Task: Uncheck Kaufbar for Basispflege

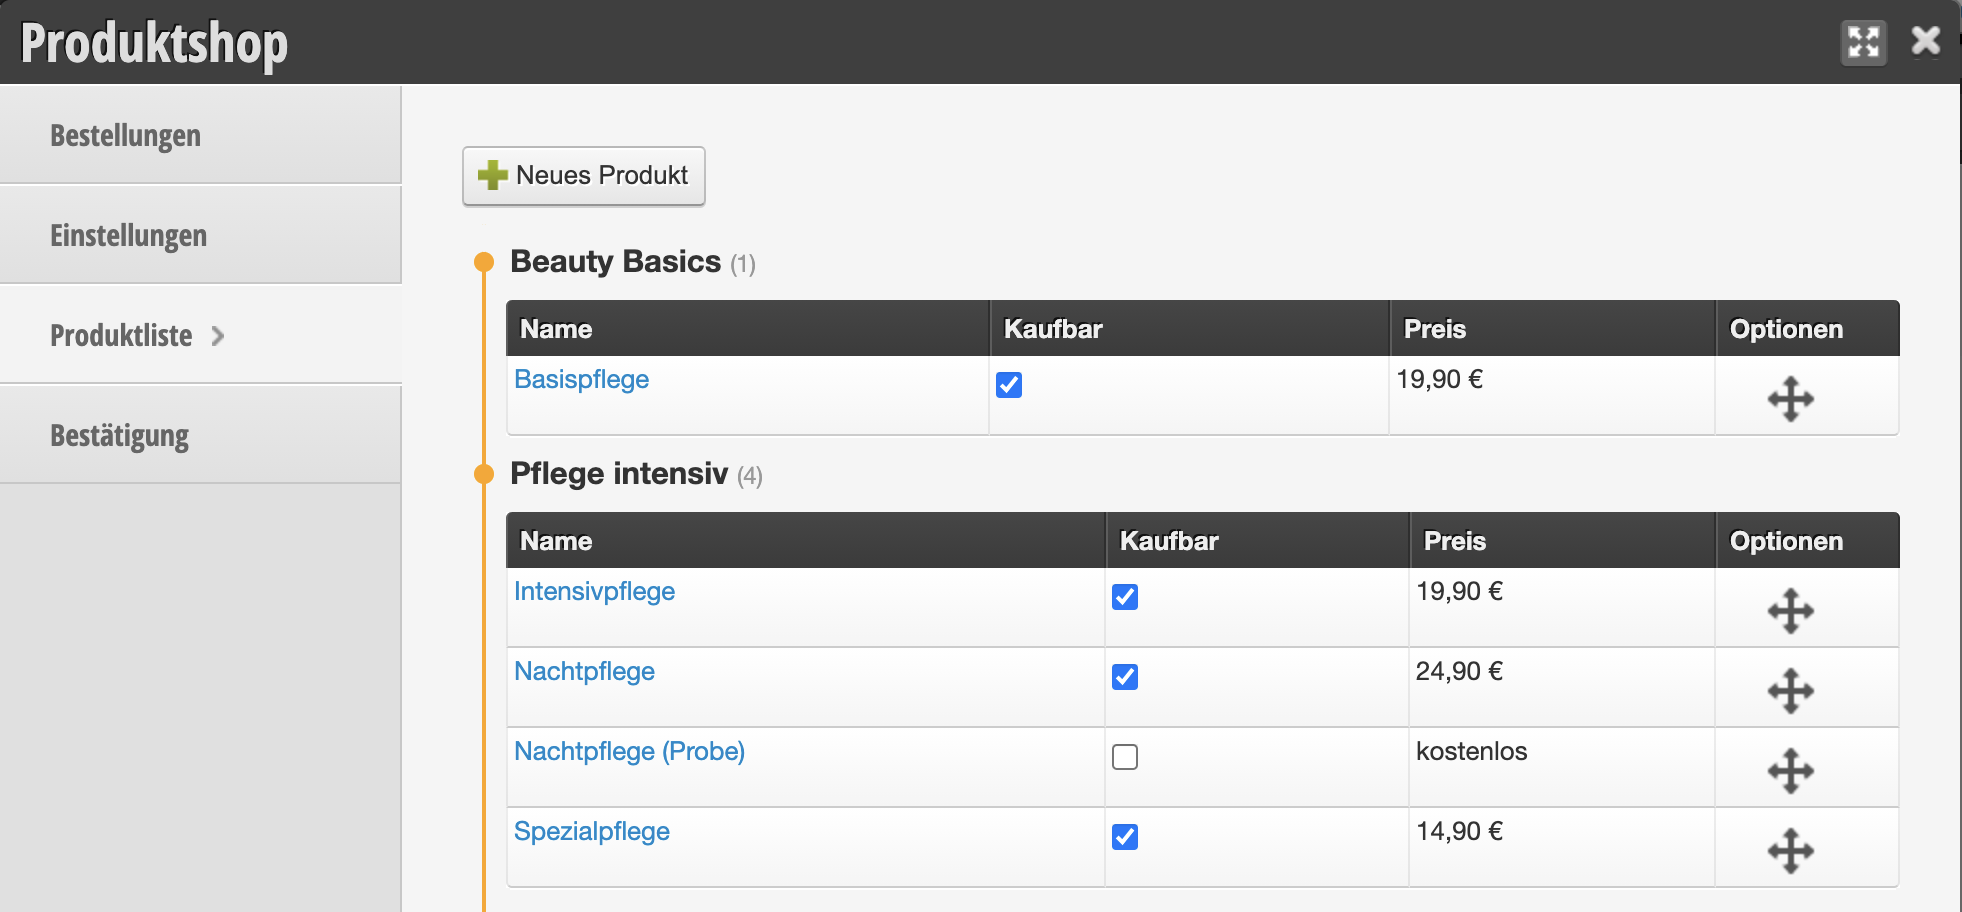Action: [x=1009, y=385]
